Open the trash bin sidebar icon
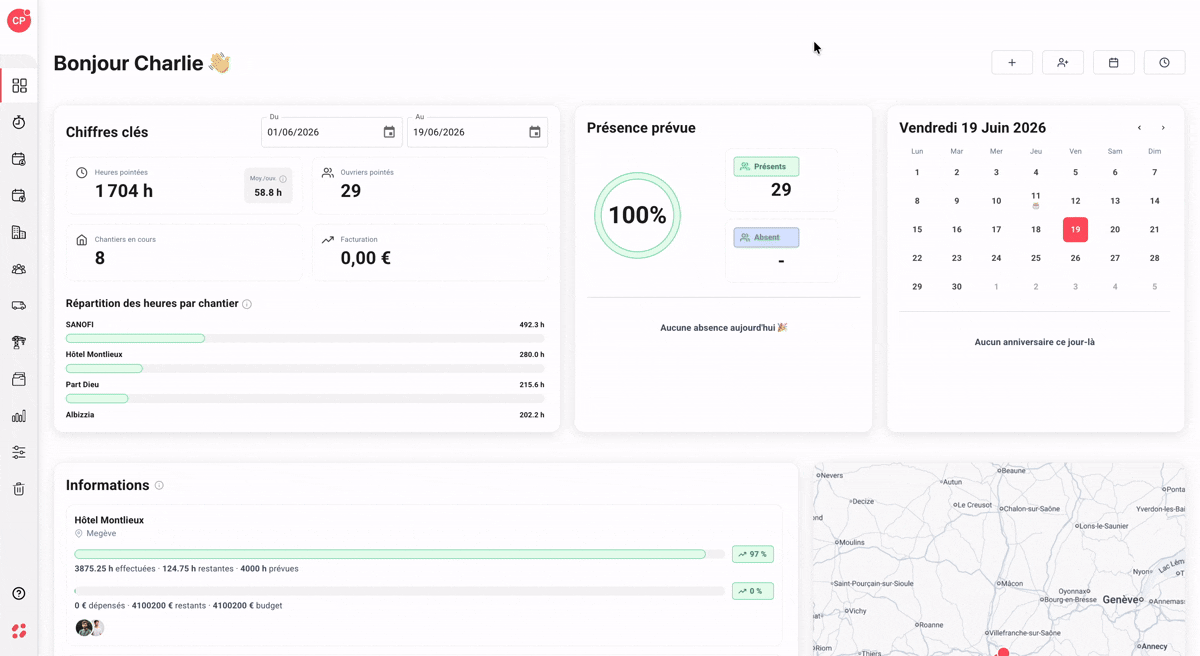The width and height of the screenshot is (1200, 656). click(x=19, y=489)
